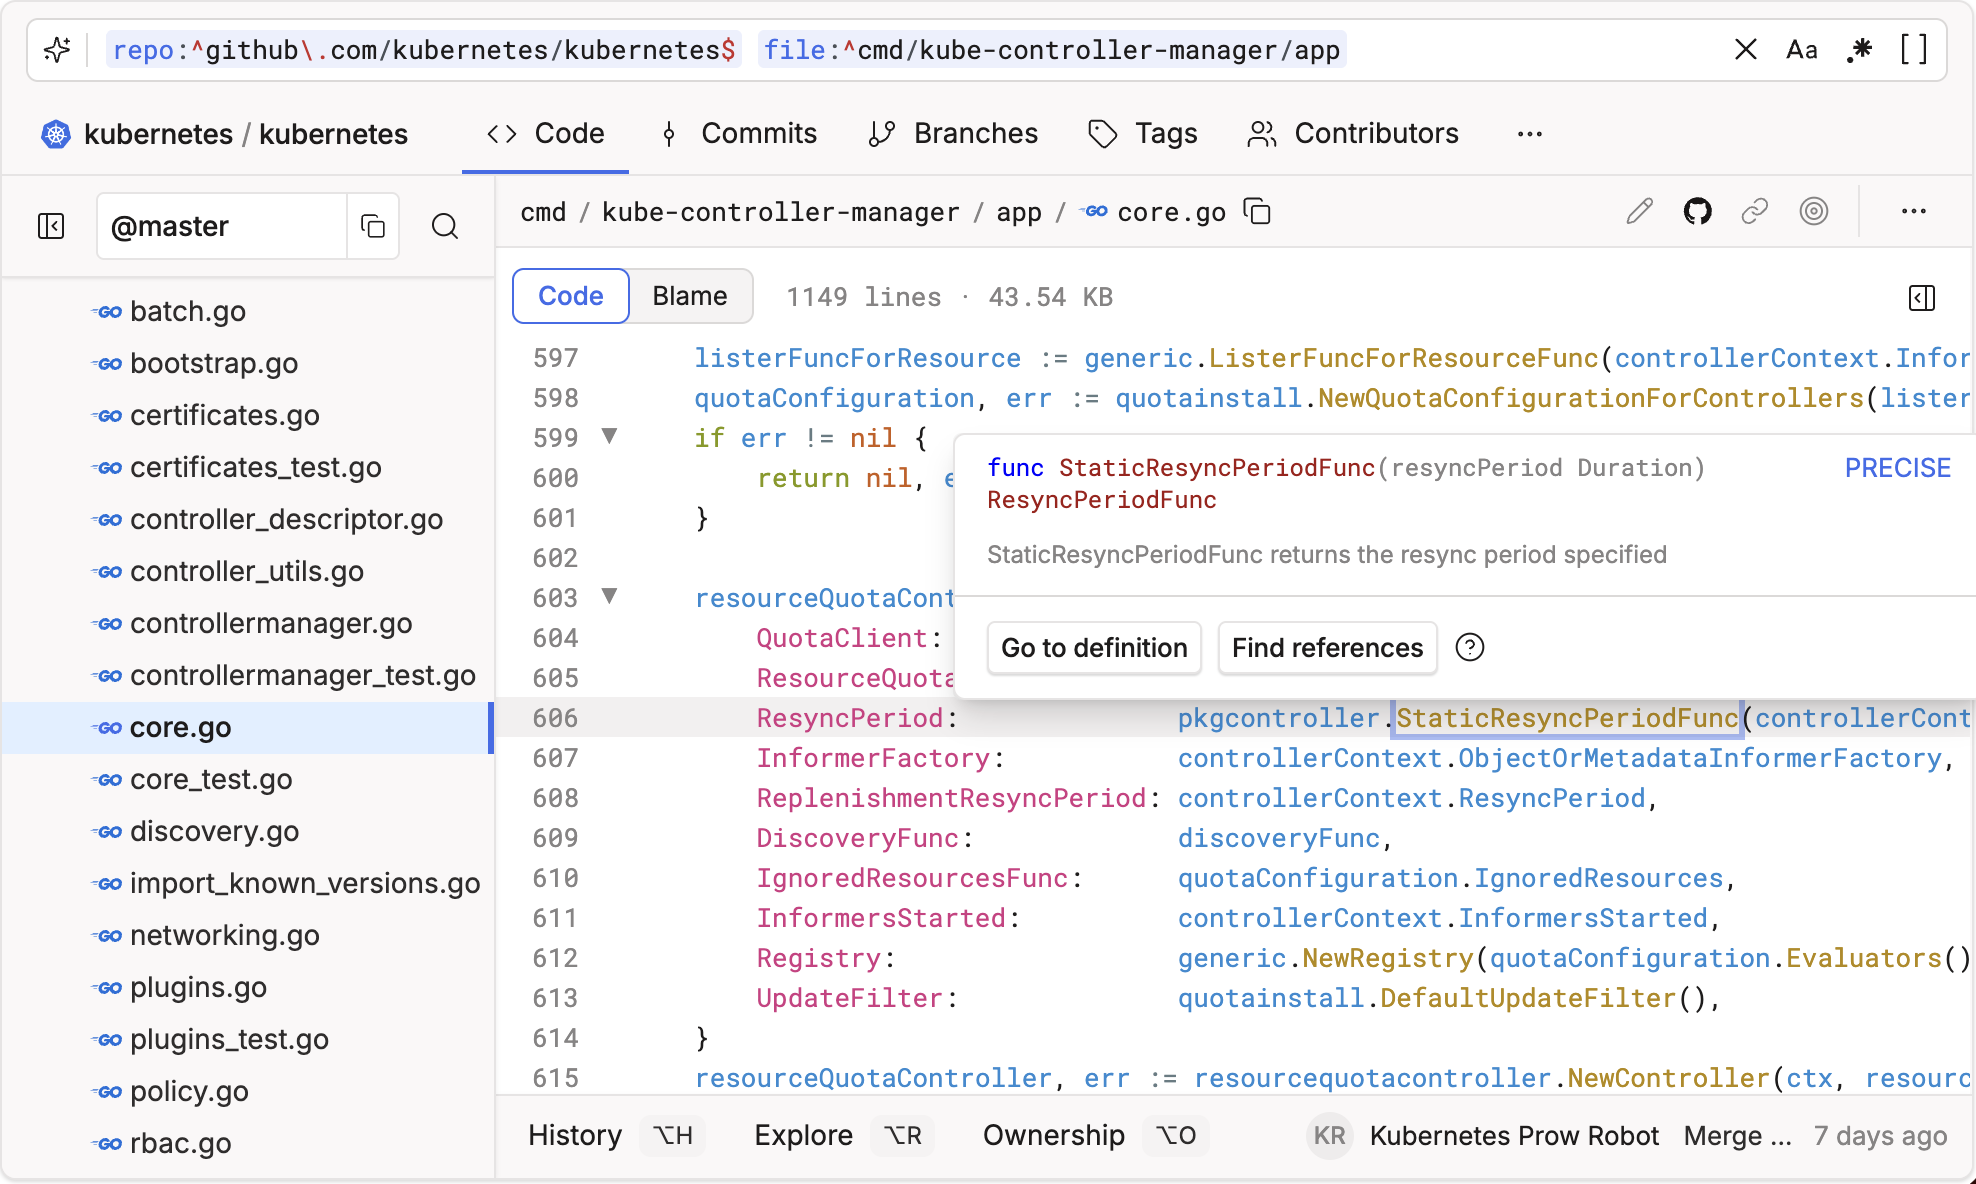Switch to the Blame view
This screenshot has height=1184, width=1976.
(689, 296)
